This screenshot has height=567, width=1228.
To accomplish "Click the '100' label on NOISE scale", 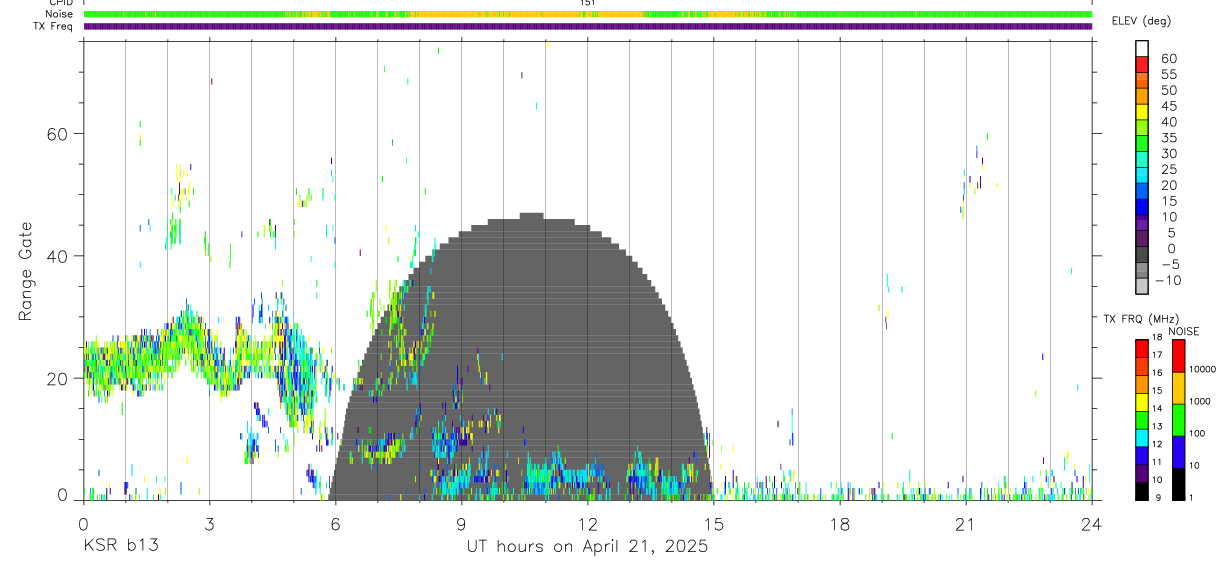I will 1197,434.
